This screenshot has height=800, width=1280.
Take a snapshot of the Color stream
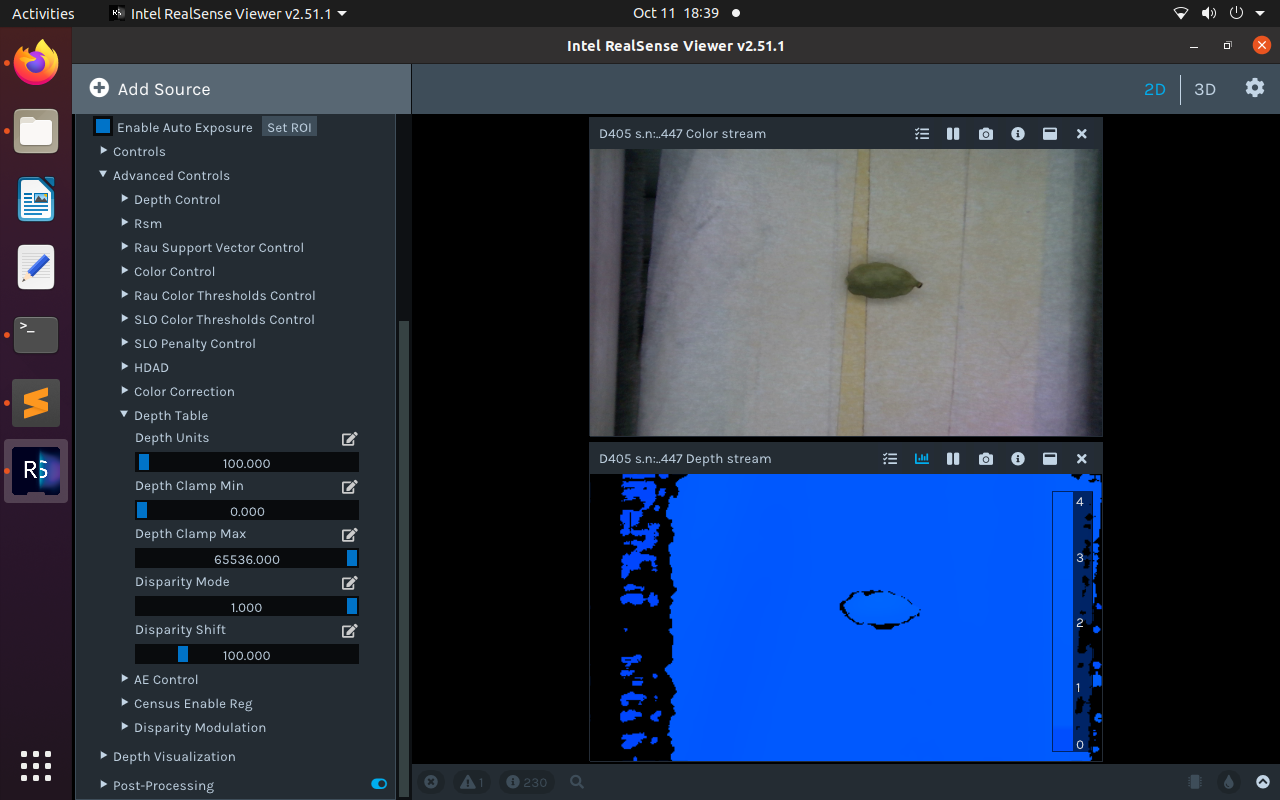click(985, 133)
